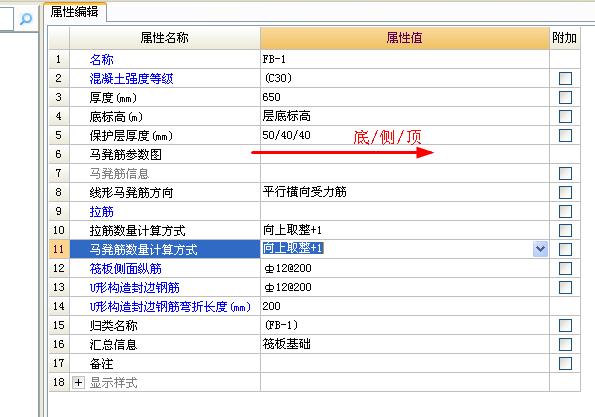Select the 名称 property label
595x417 pixels.
click(x=102, y=60)
